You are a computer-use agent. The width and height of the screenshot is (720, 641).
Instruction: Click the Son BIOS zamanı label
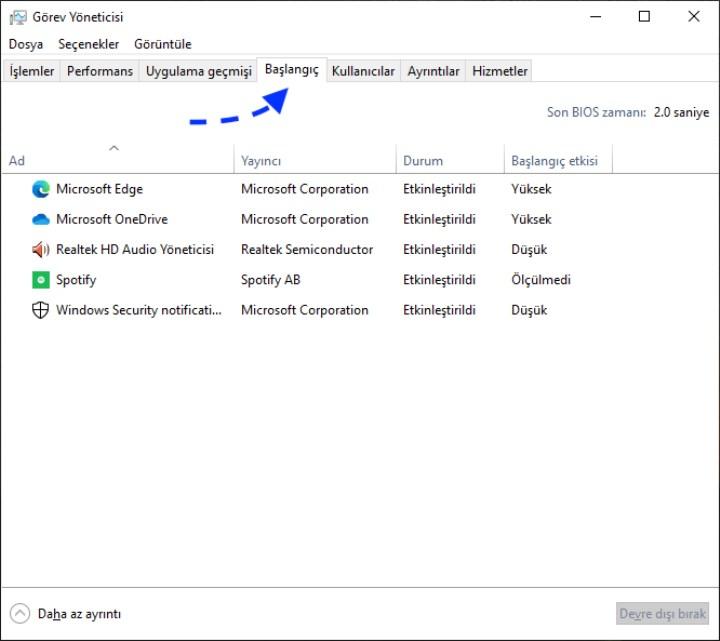pos(596,112)
